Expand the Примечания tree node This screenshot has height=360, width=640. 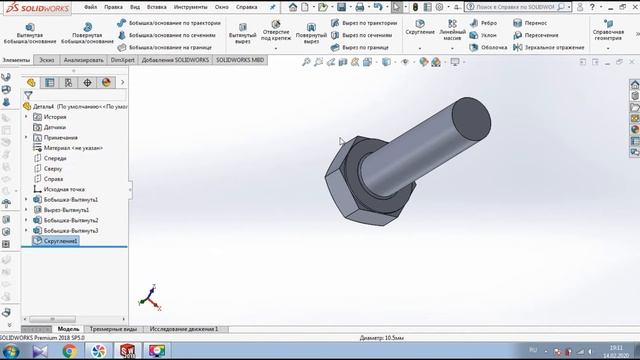27,138
